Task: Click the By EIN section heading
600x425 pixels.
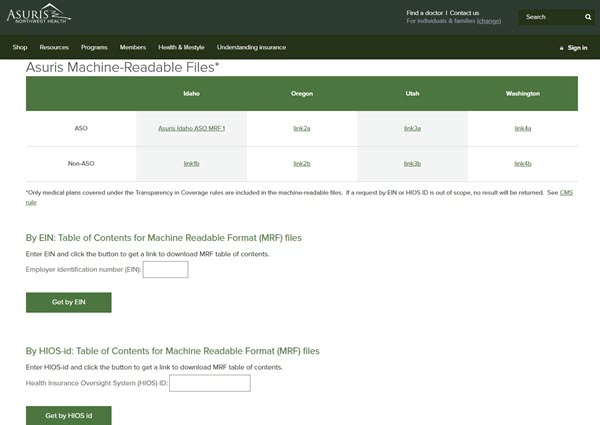Action: coord(164,238)
